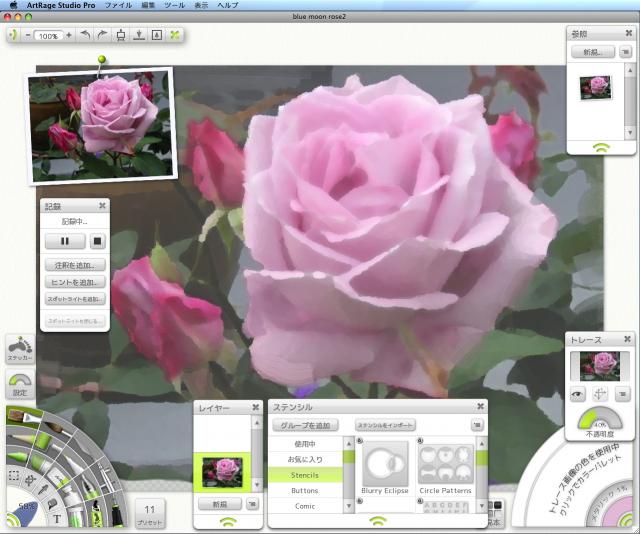Screen dimensions: 640x534
Task: Open the 参照 panel options menu button
Action: pos(624,52)
